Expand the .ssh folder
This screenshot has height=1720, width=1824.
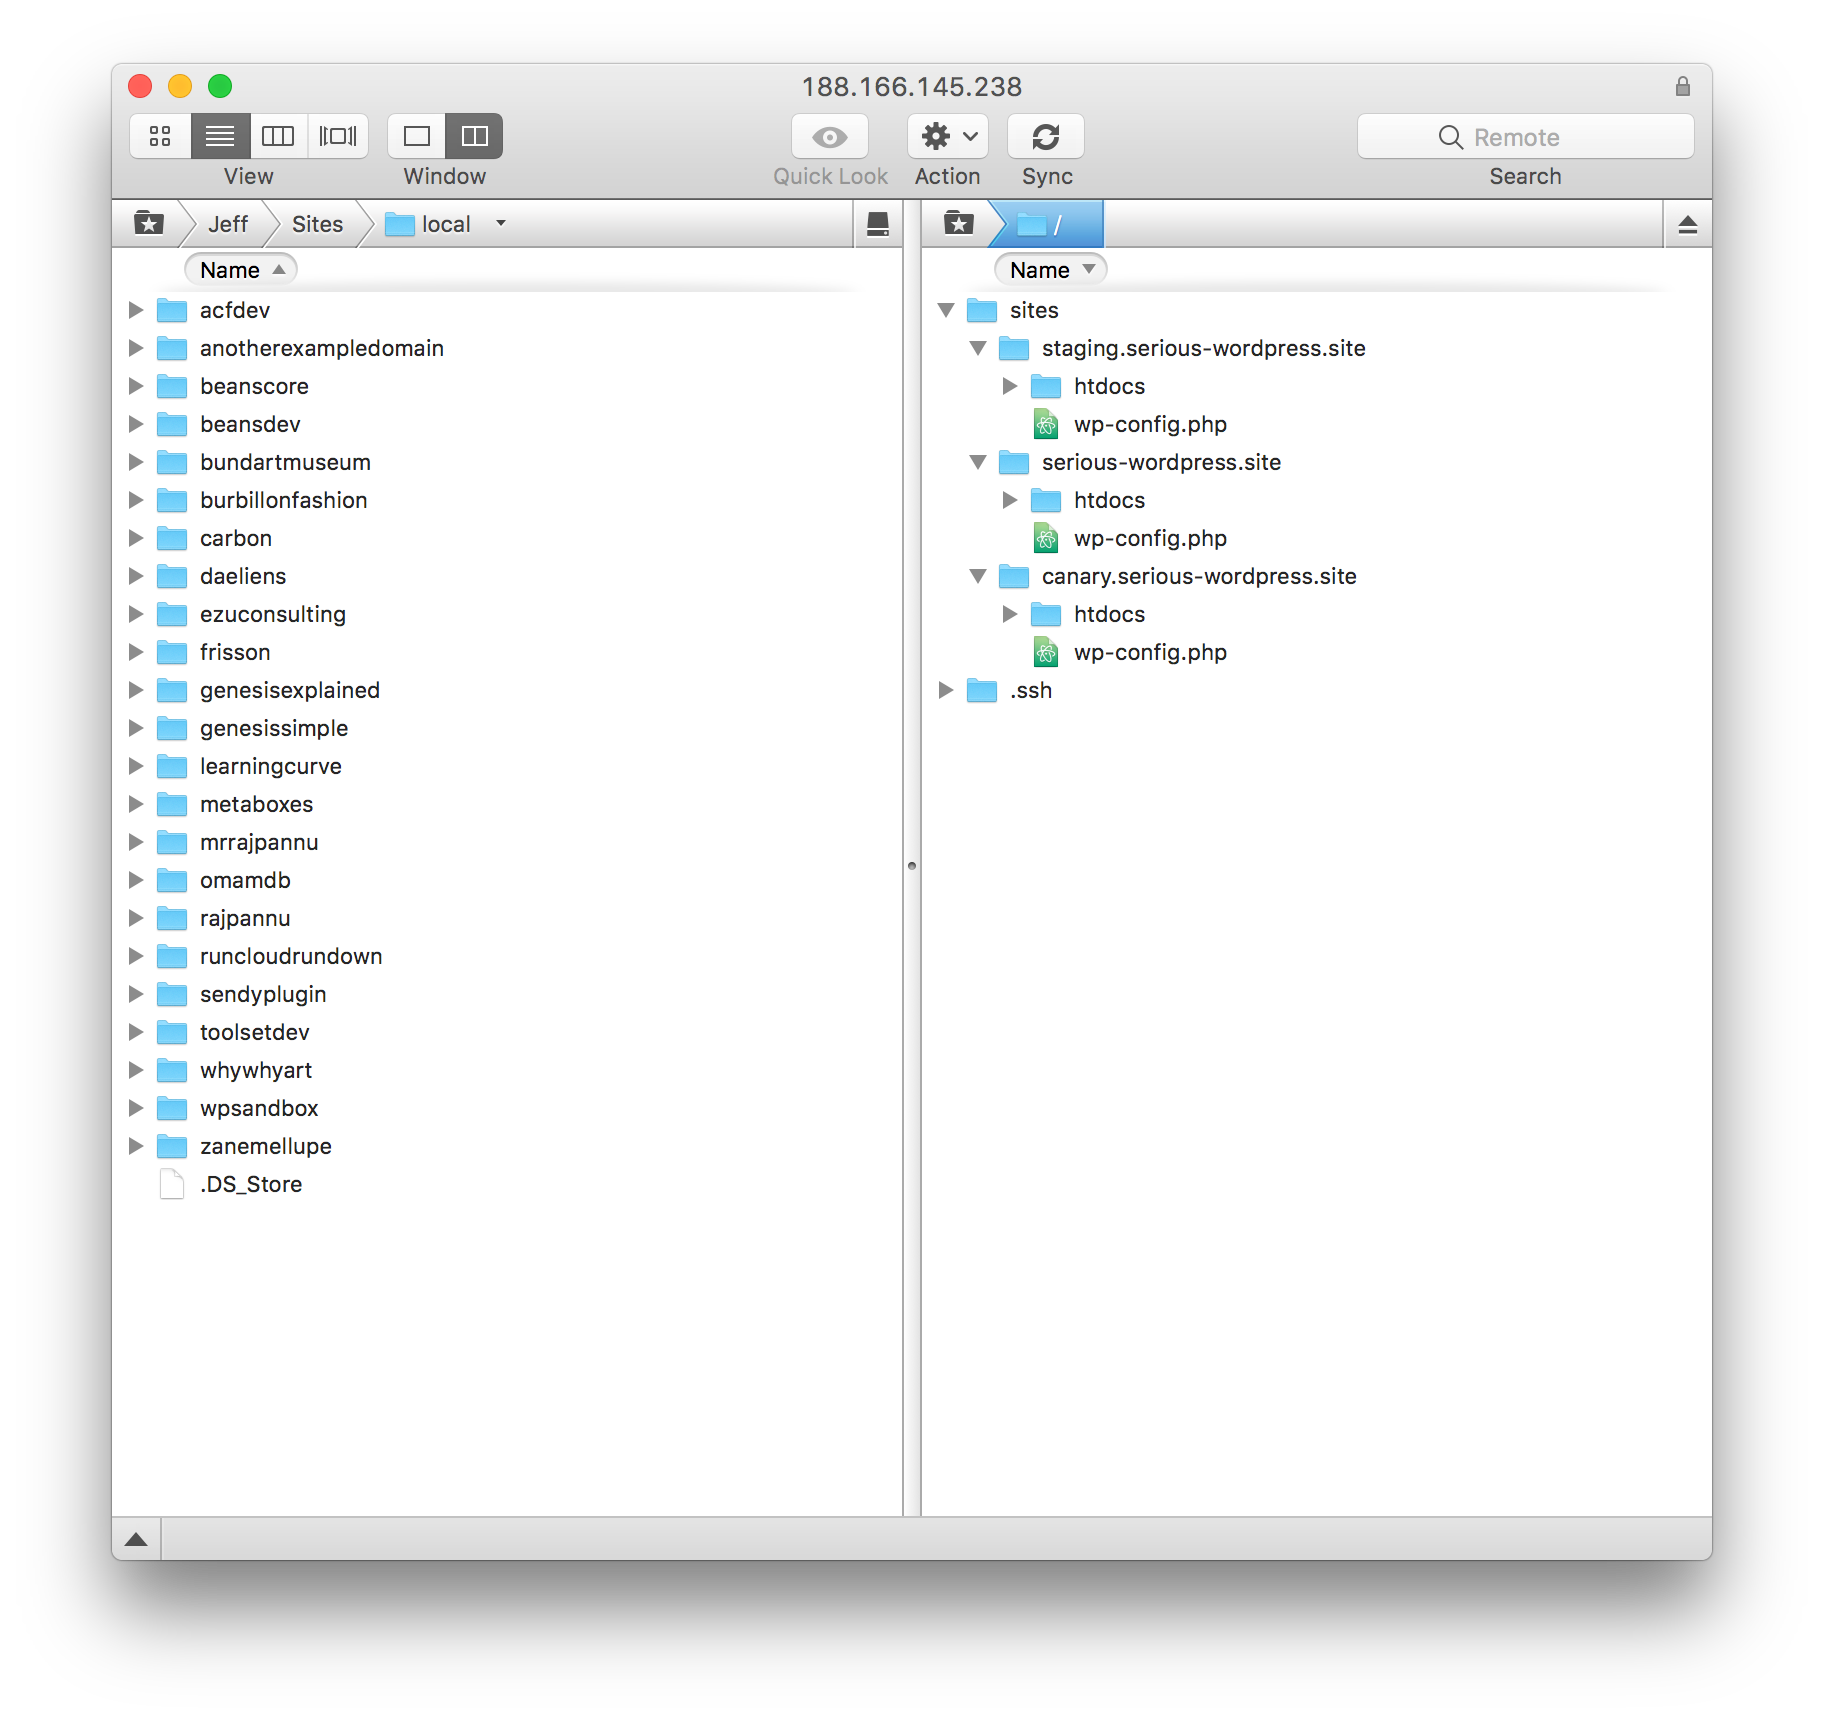click(x=946, y=690)
